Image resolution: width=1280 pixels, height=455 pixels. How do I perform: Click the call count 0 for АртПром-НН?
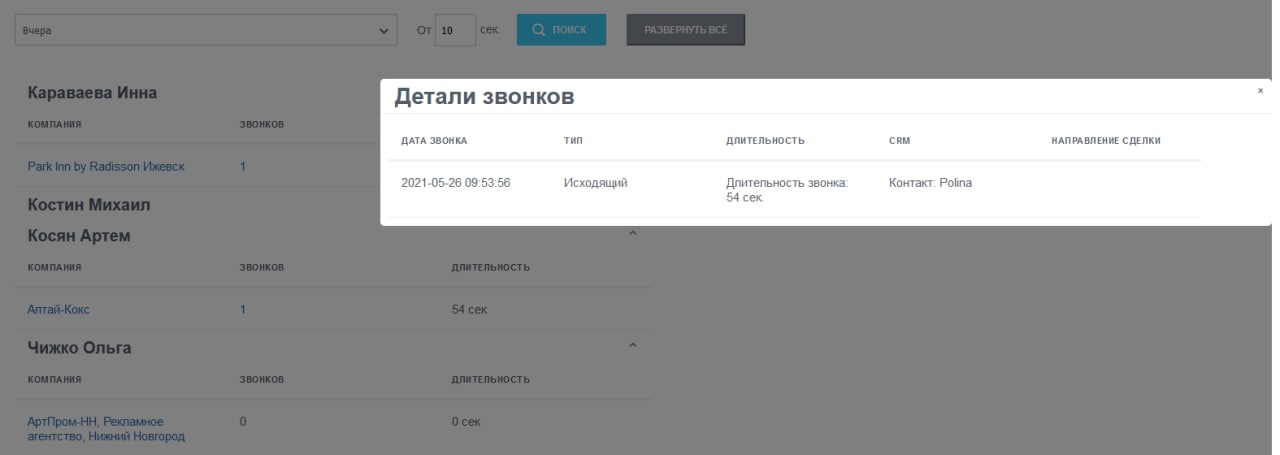[243, 422]
